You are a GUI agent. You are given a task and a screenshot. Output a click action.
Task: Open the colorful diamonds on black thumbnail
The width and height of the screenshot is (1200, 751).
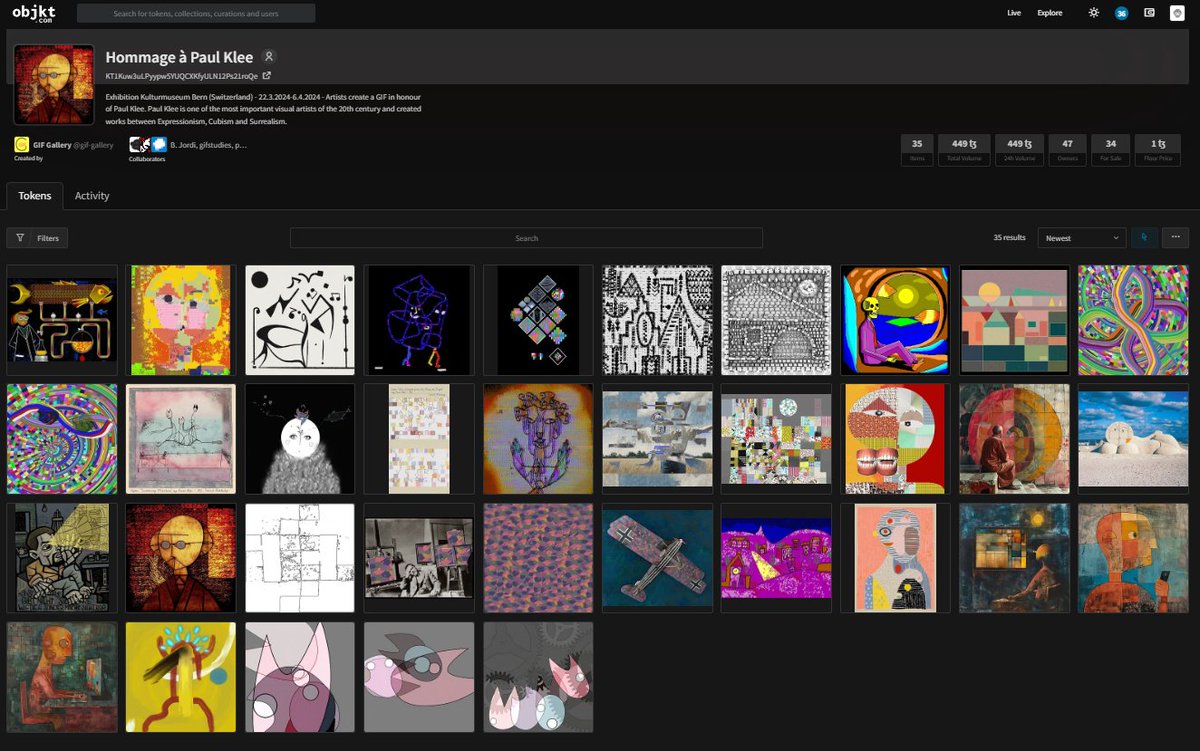pos(538,320)
